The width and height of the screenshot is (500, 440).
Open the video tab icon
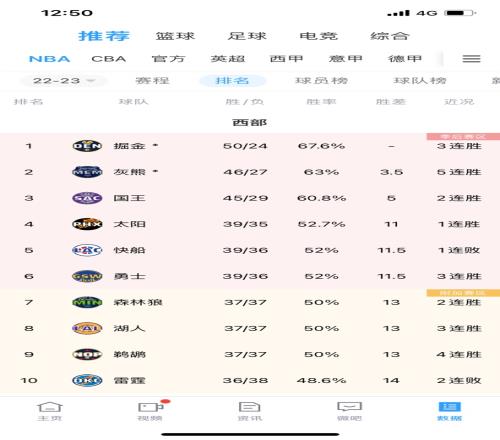150,407
